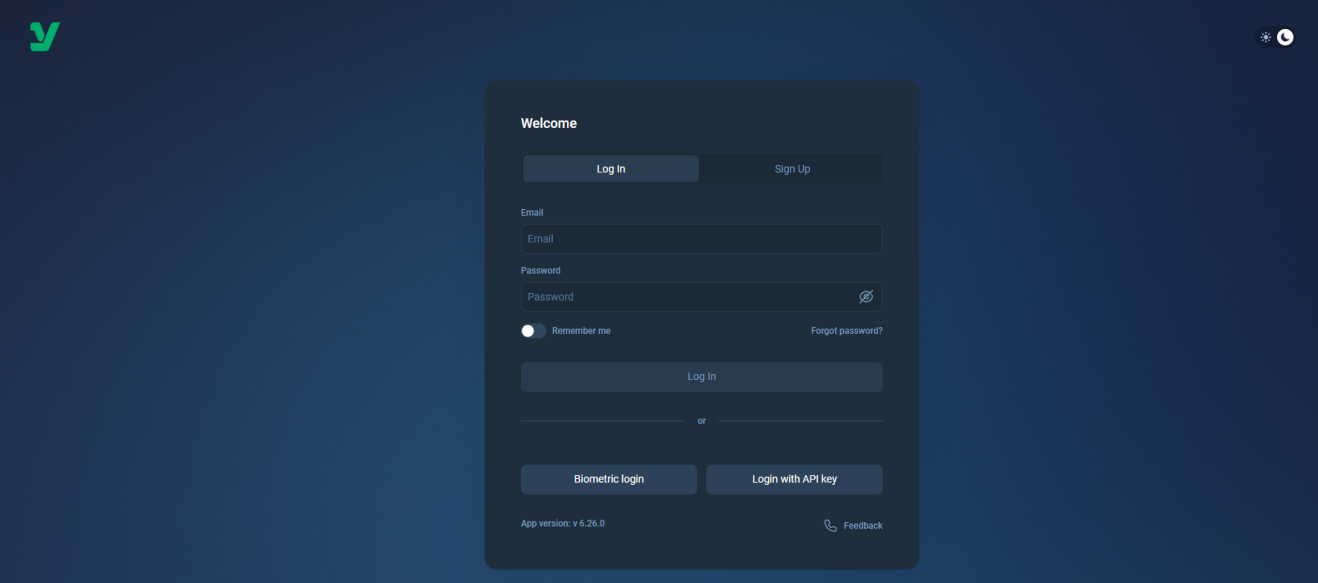Screen dimensions: 1318x583
Task: Click the green Y logo icon
Action: coord(45,37)
